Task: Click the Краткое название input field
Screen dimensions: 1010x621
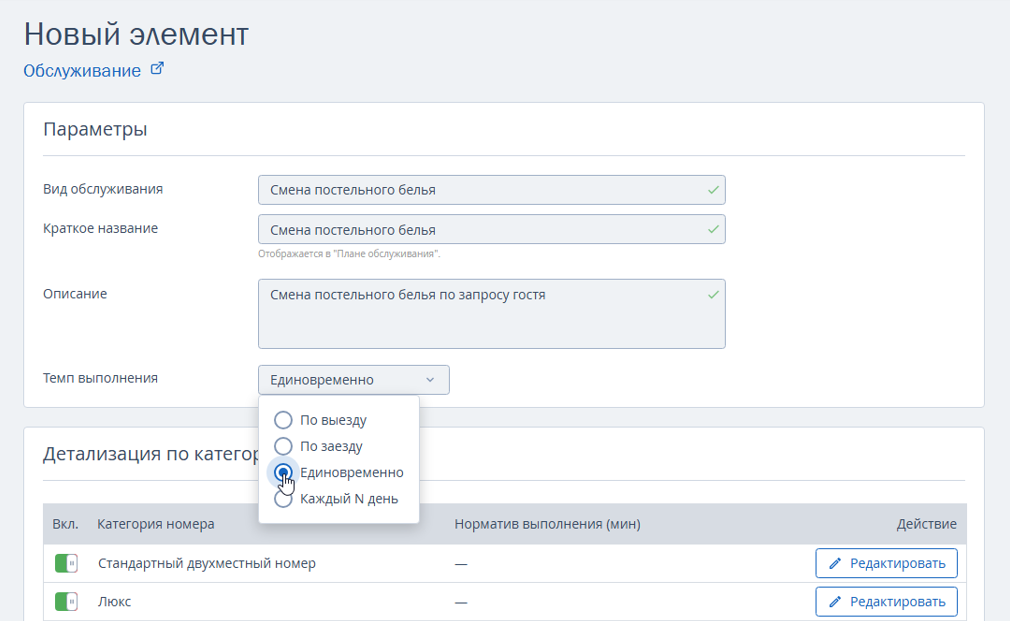Action: (491, 229)
